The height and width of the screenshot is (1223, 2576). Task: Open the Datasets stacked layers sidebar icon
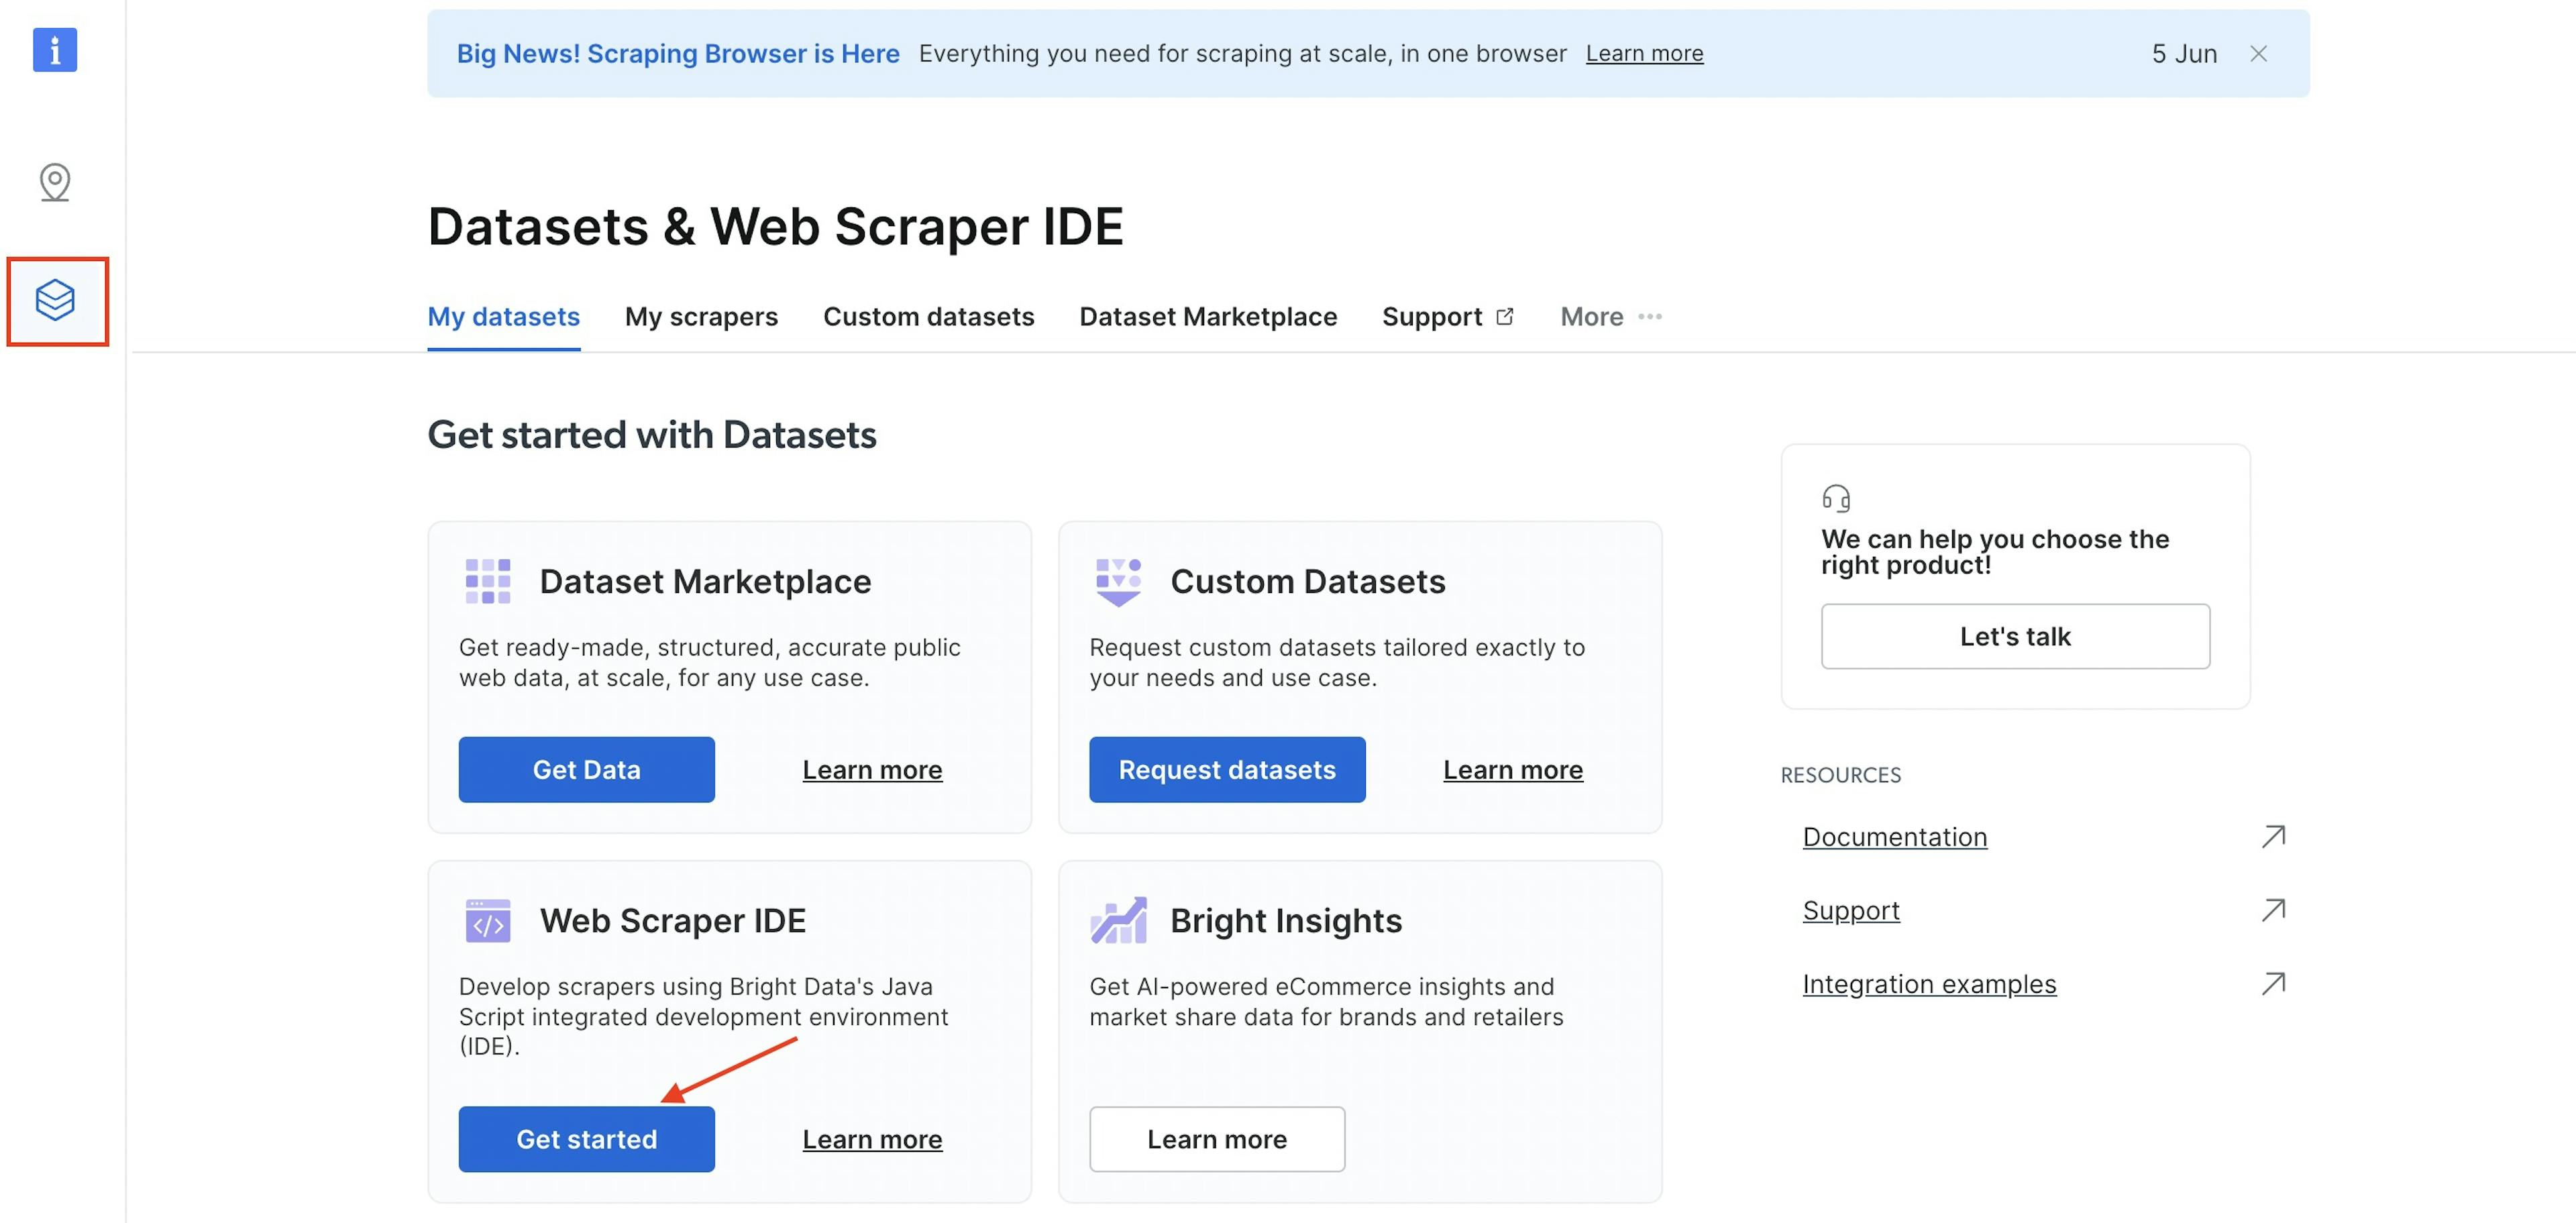point(55,300)
